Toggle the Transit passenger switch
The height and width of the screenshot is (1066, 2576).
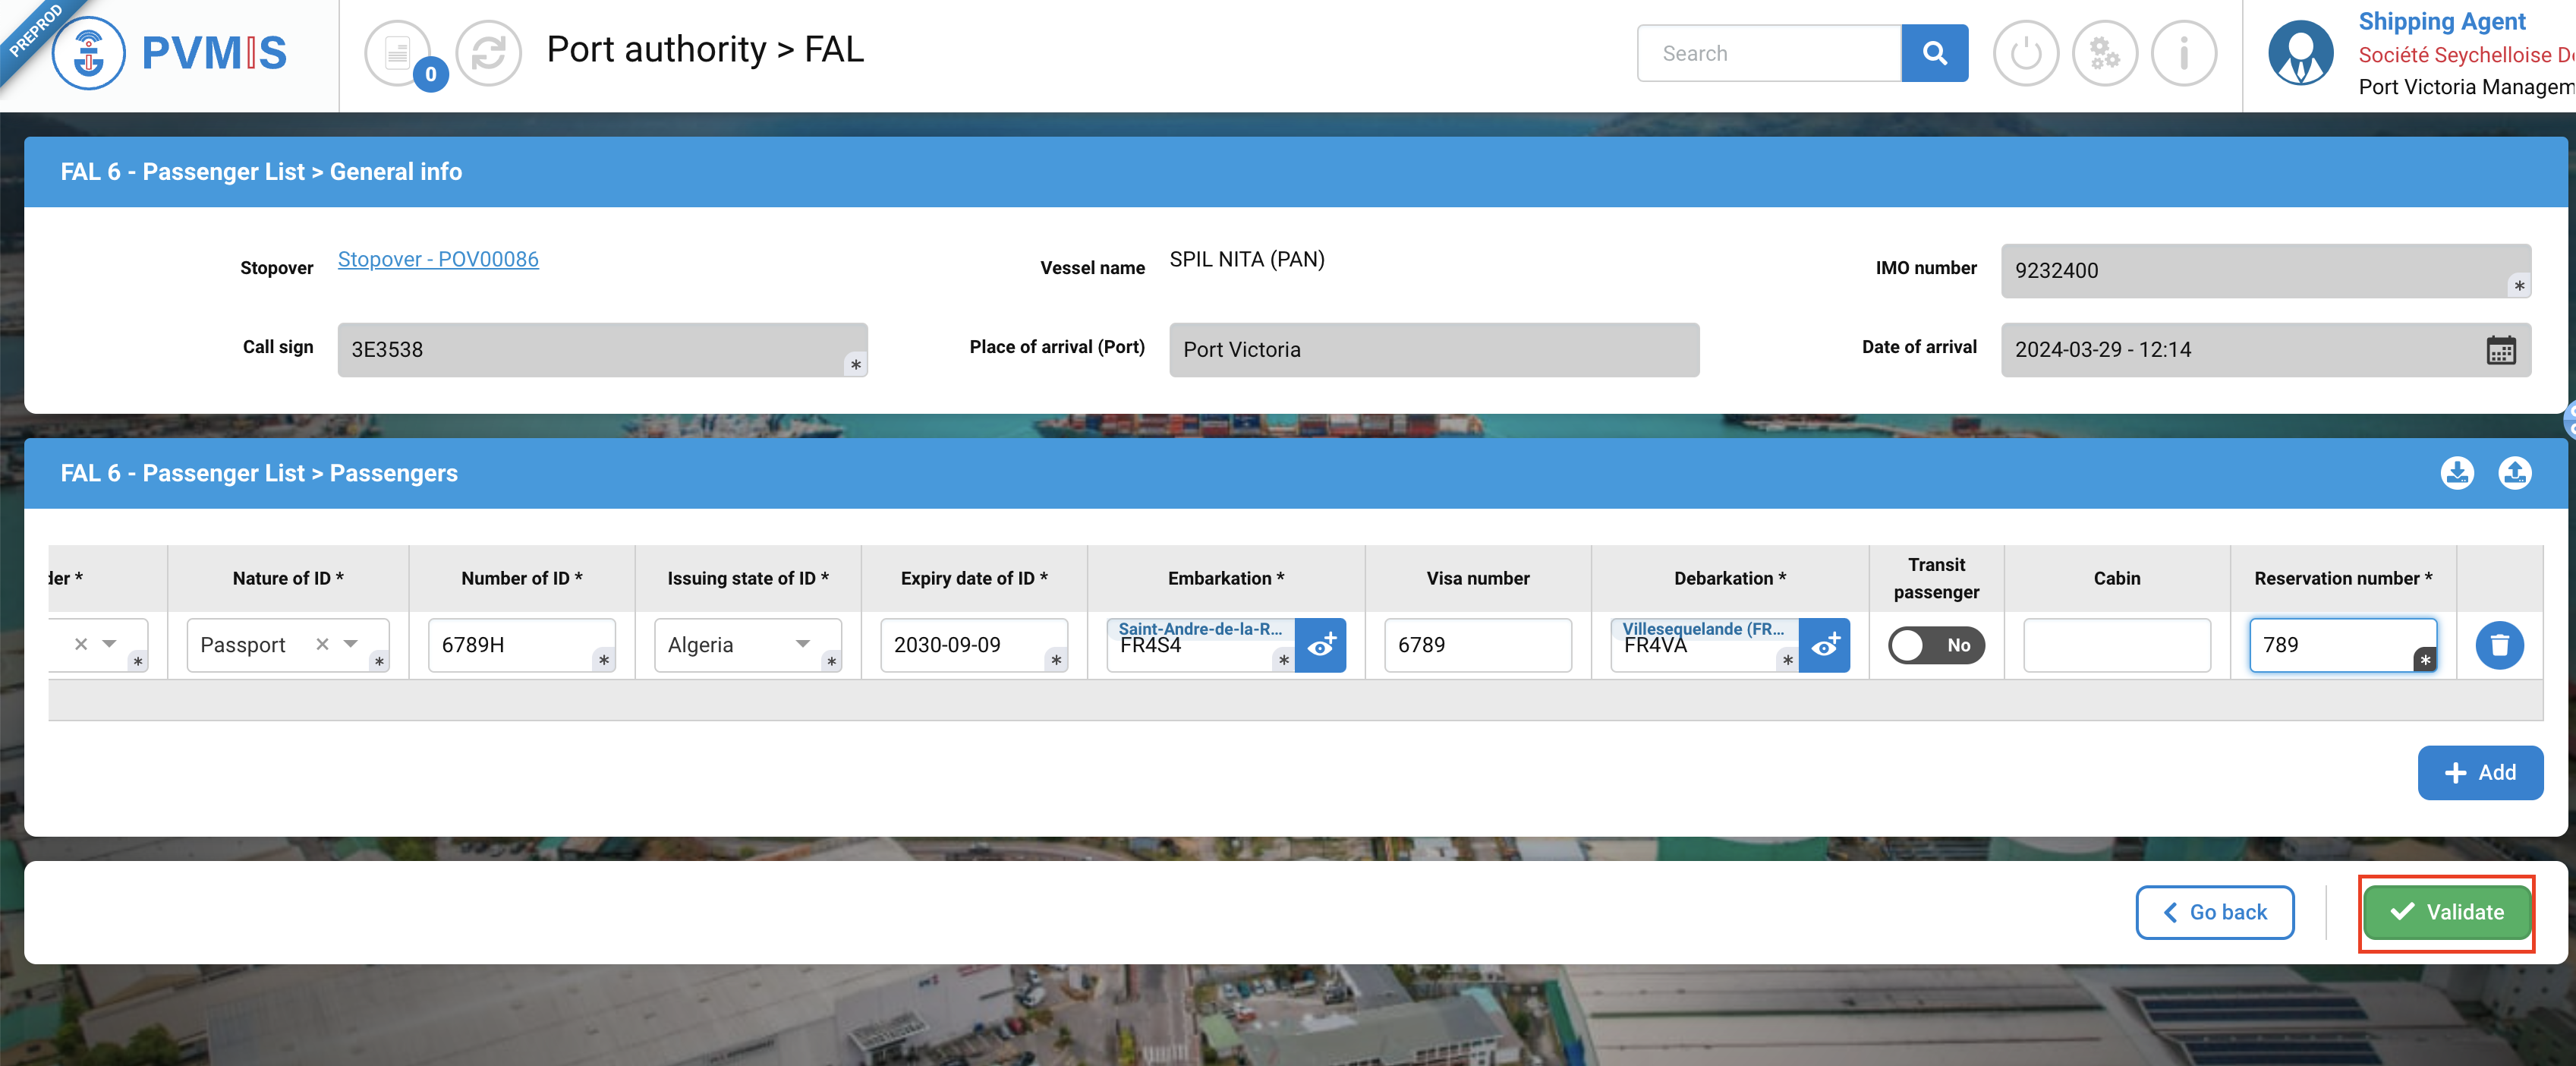click(1935, 645)
